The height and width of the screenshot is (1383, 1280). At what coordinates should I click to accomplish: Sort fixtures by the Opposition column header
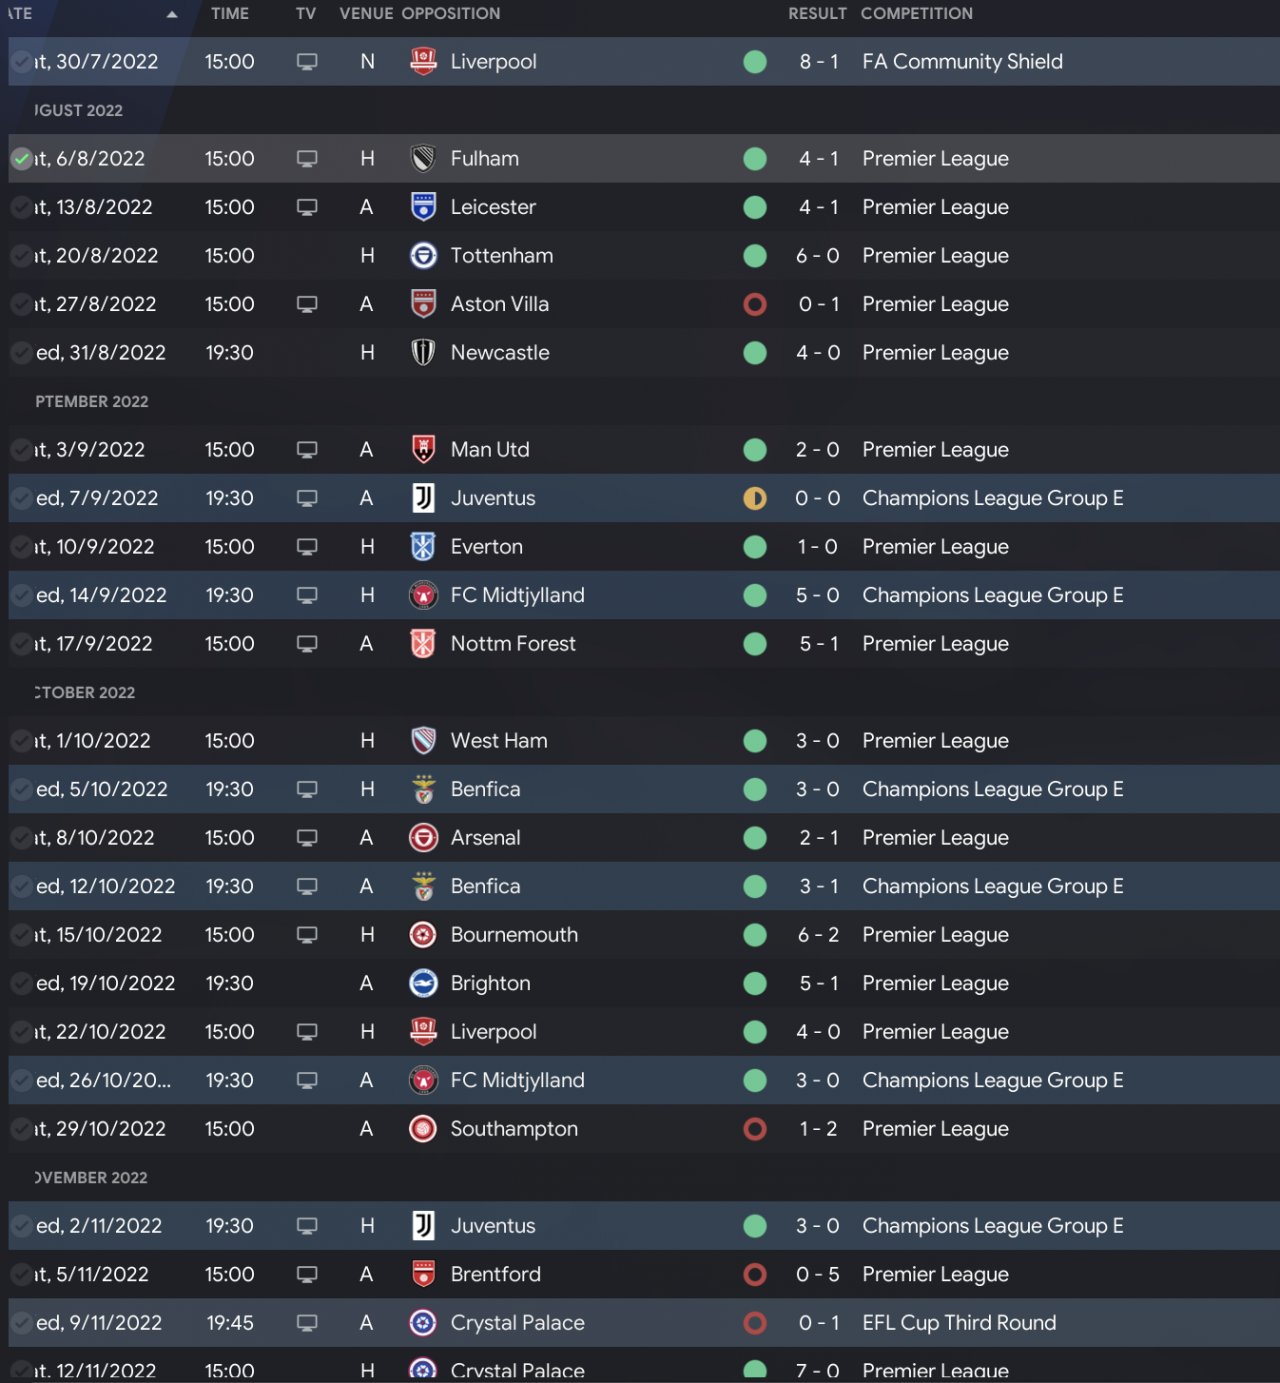click(450, 14)
